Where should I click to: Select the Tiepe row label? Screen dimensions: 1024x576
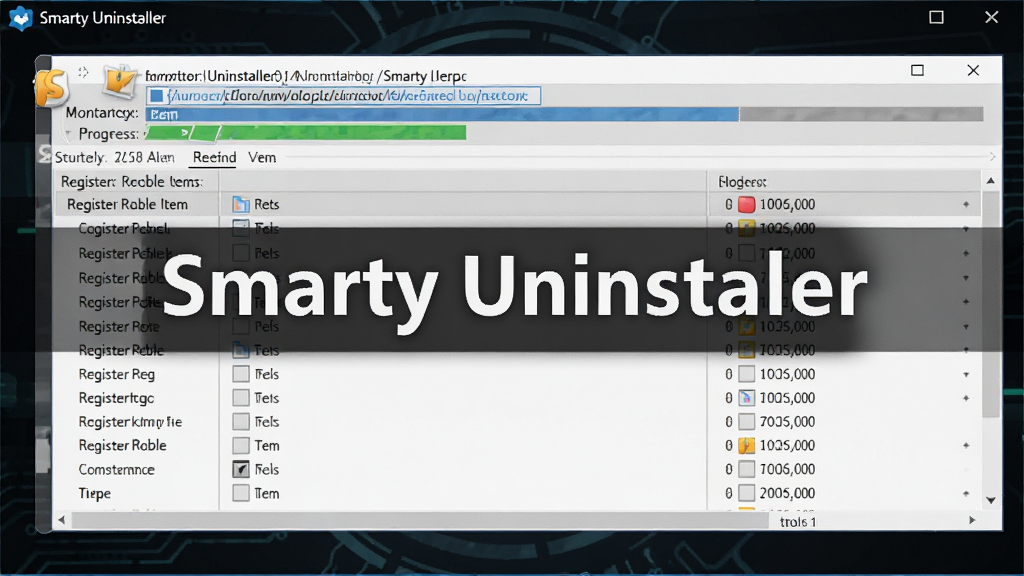coord(95,493)
